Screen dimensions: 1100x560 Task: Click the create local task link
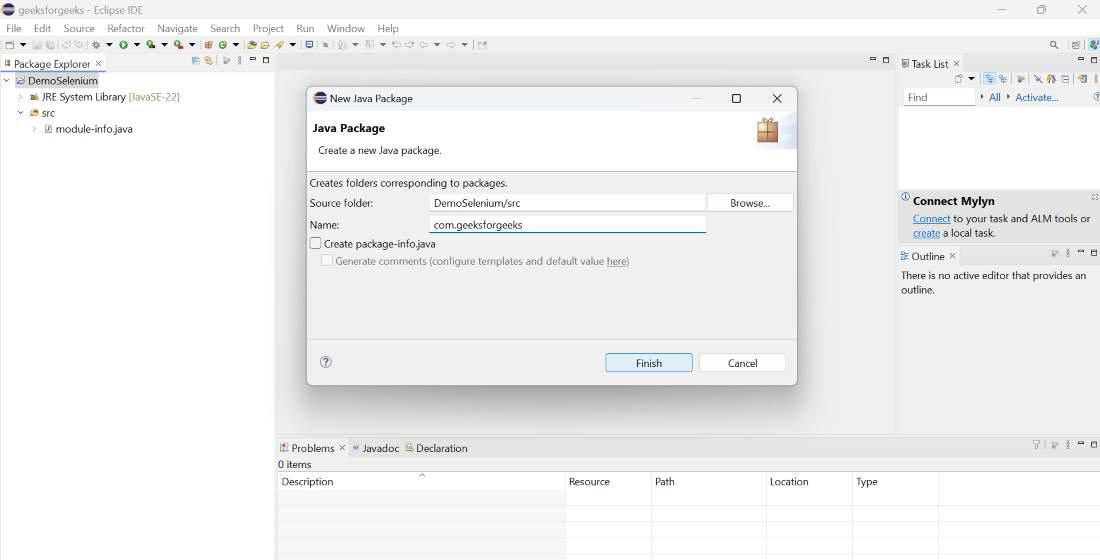click(926, 233)
